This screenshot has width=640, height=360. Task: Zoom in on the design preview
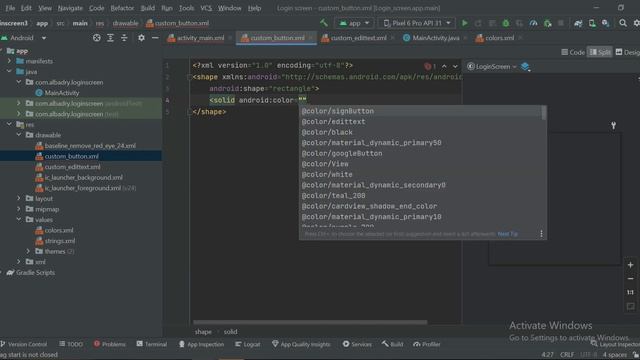pos(630,265)
